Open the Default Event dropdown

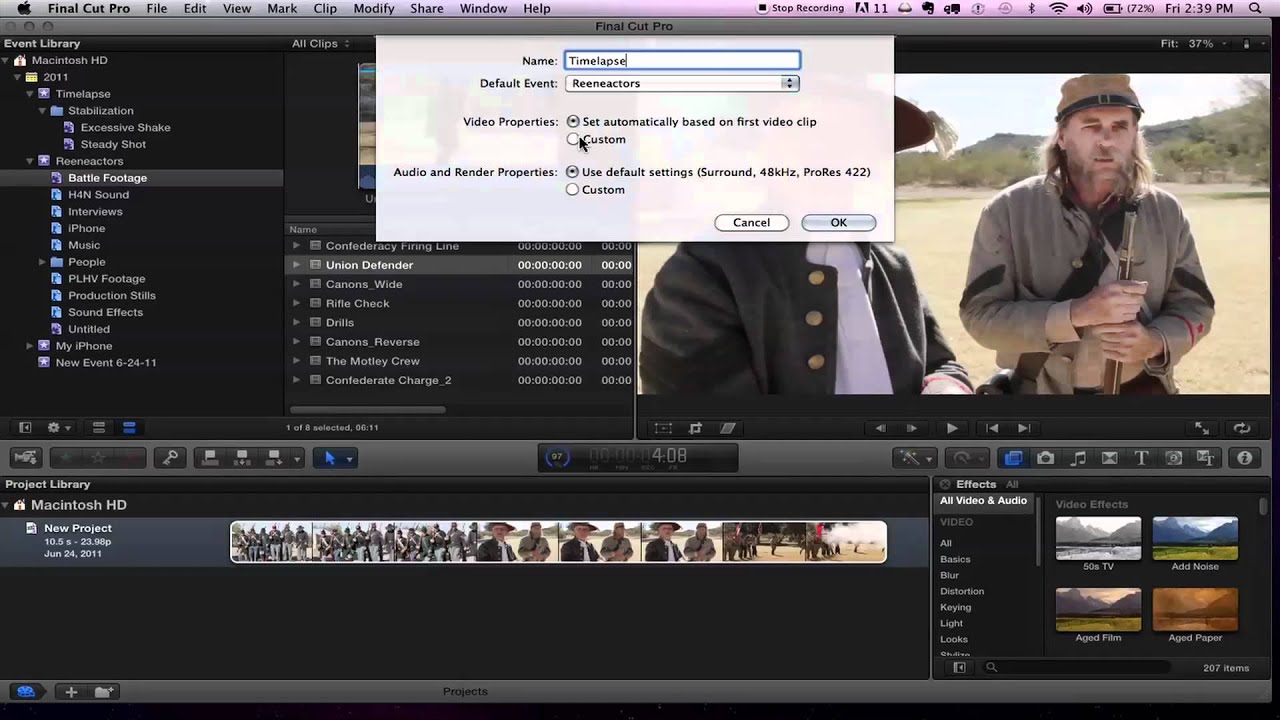tap(682, 83)
